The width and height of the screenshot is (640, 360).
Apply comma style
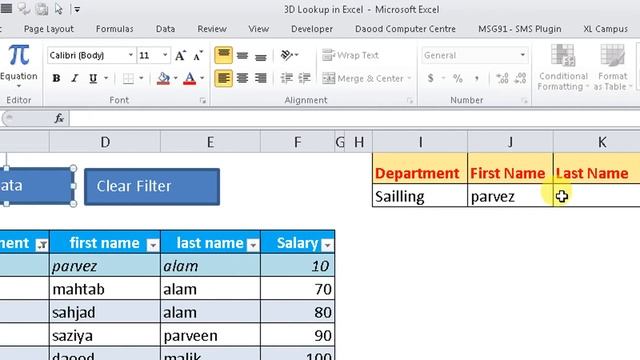476,78
